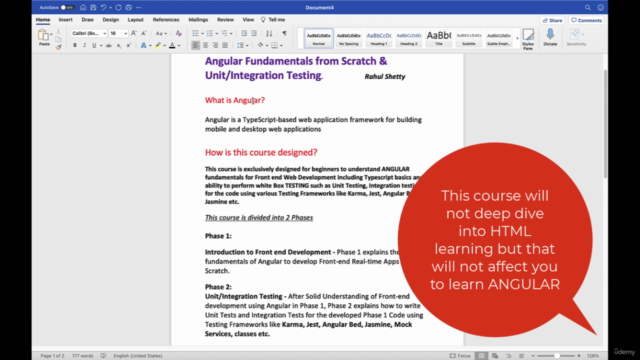Apply subscript formatting
The width and height of the screenshot is (640, 360).
119,45
